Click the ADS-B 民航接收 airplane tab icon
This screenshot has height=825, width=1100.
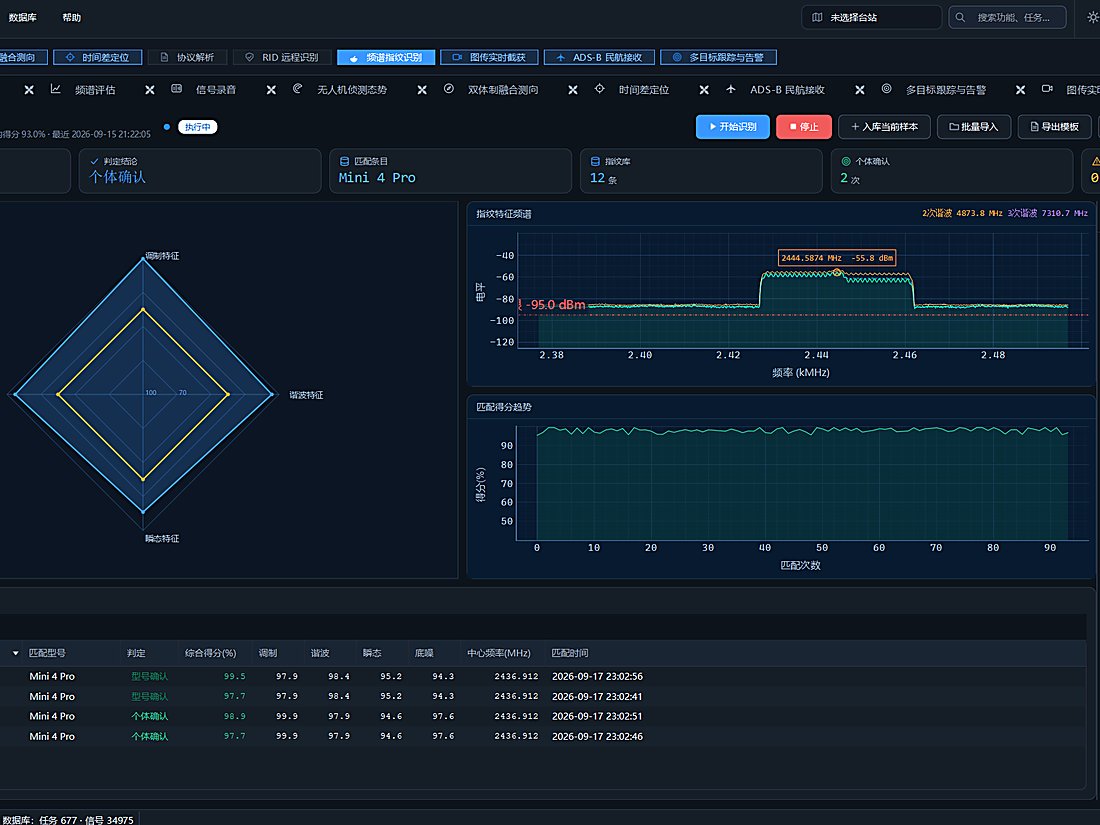[x=731, y=89]
